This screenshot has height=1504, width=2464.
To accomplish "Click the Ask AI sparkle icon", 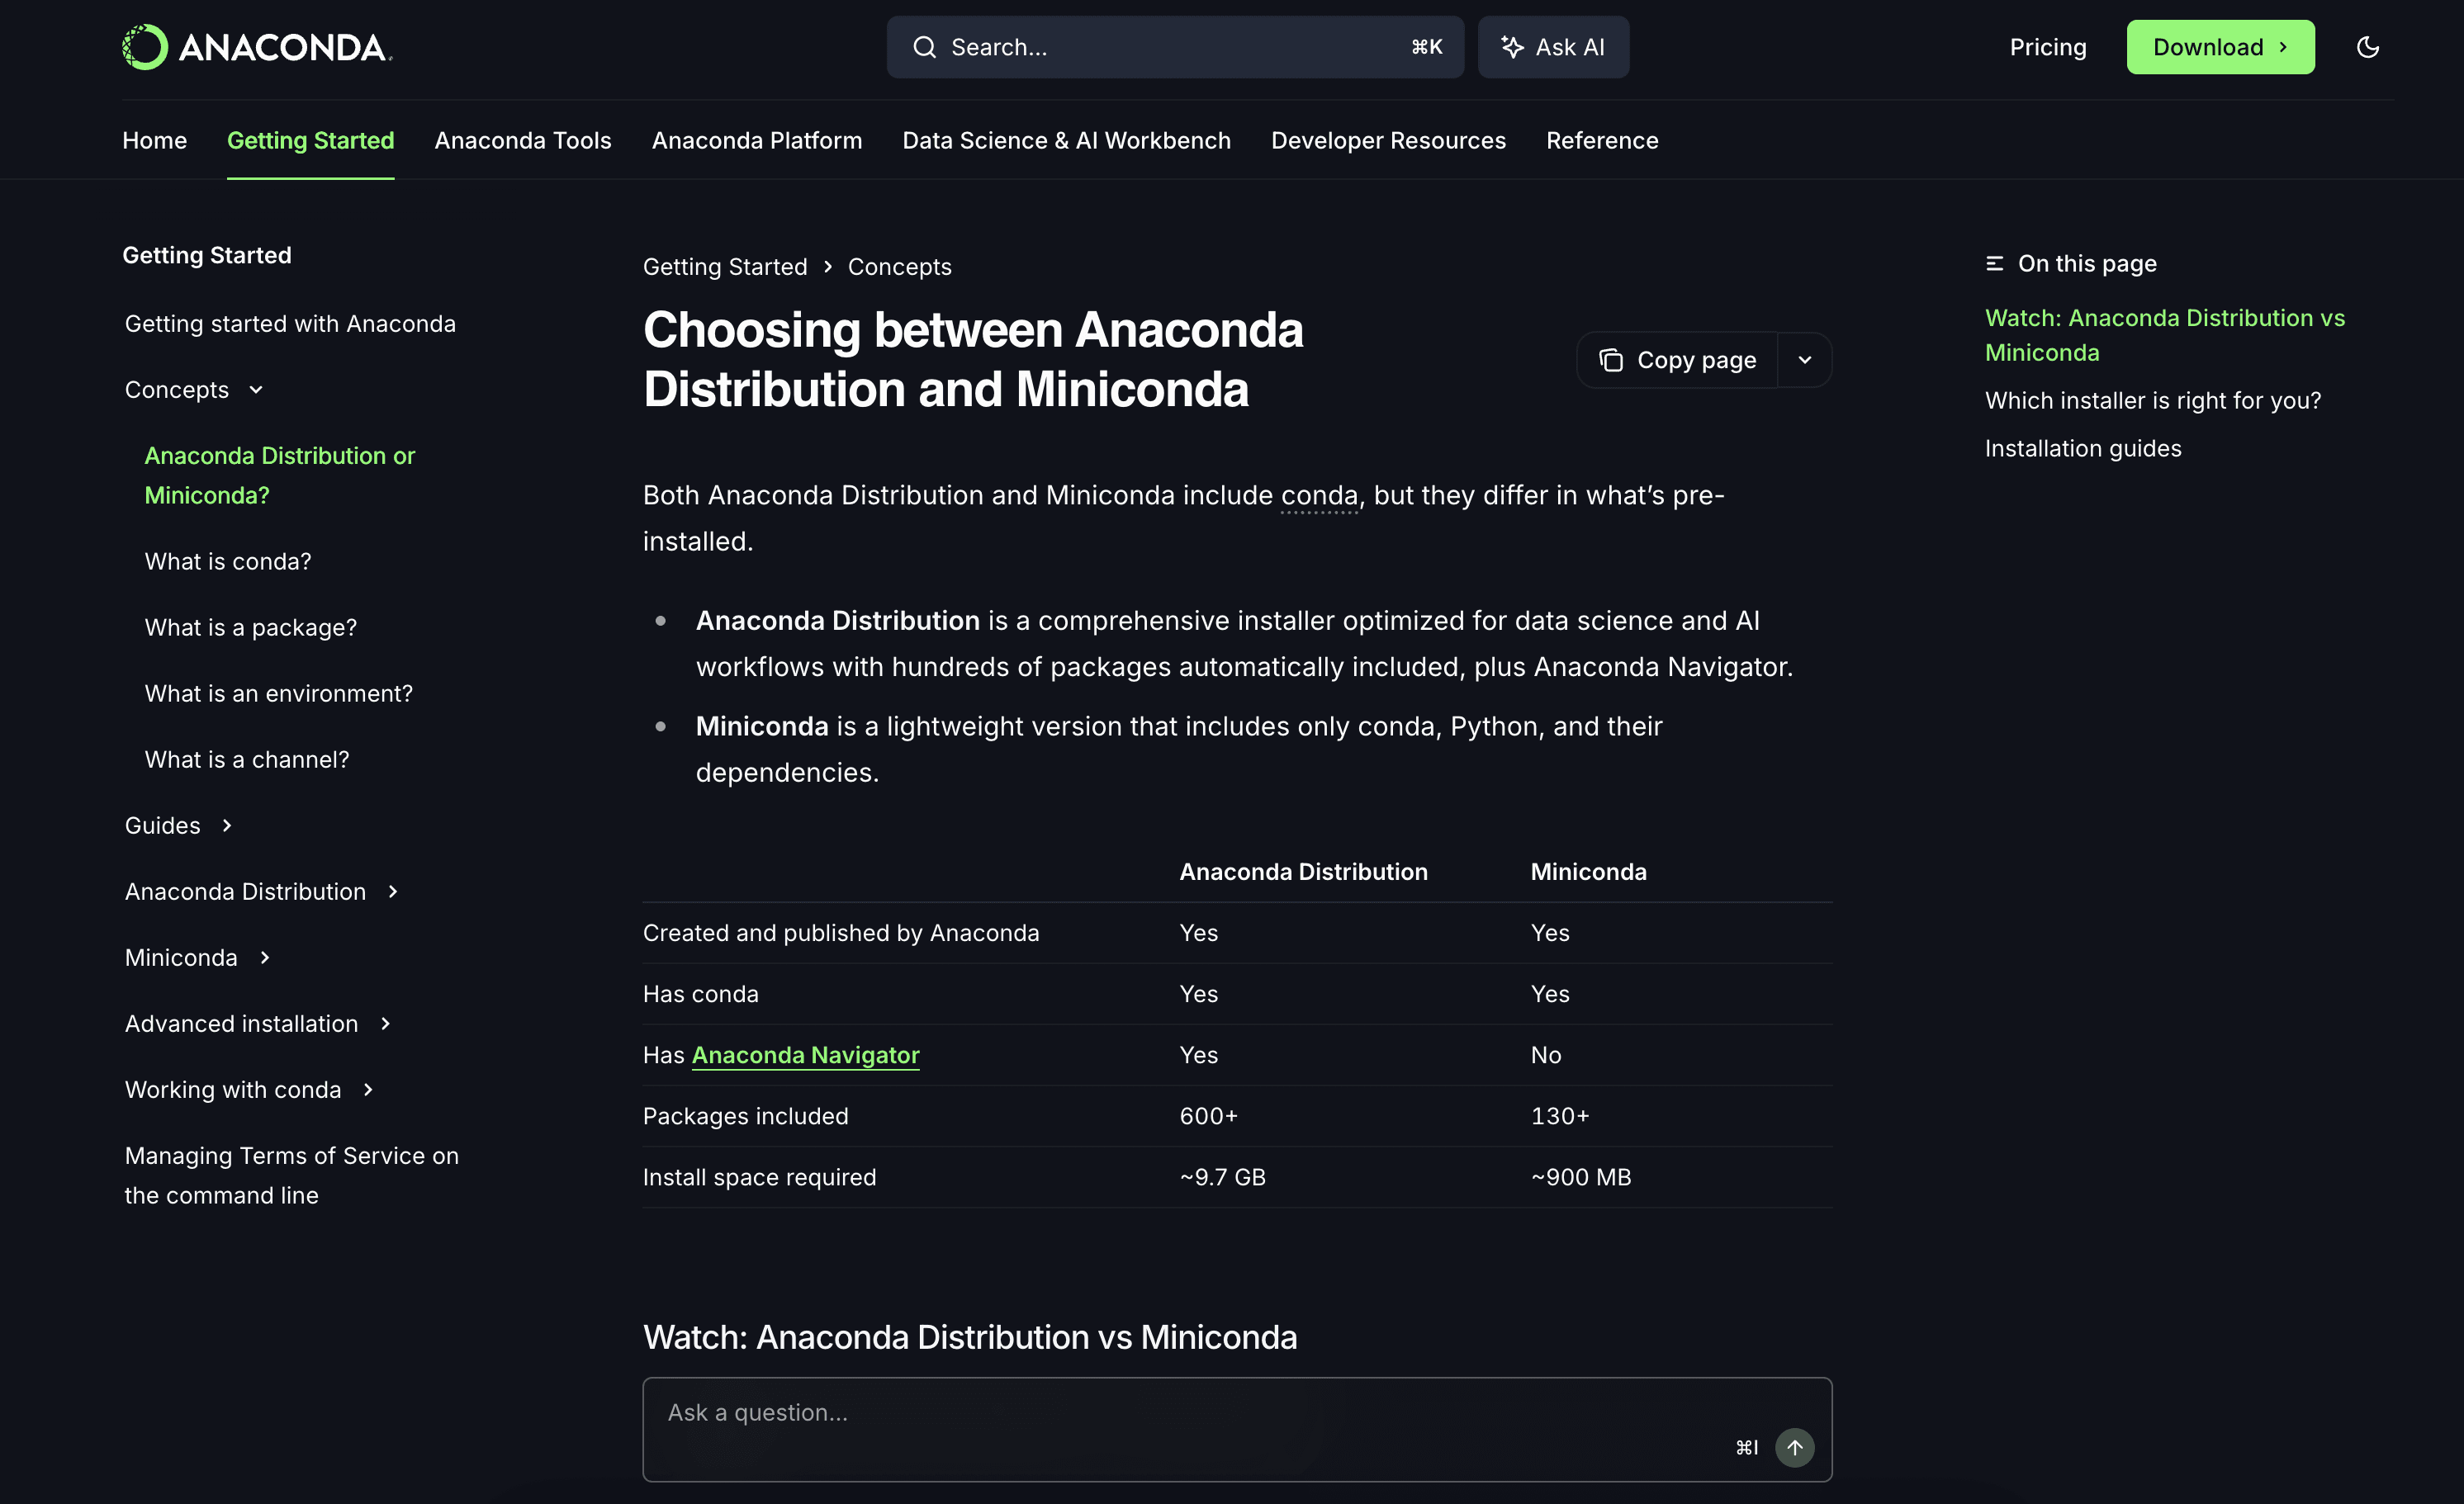I will pyautogui.click(x=1511, y=46).
